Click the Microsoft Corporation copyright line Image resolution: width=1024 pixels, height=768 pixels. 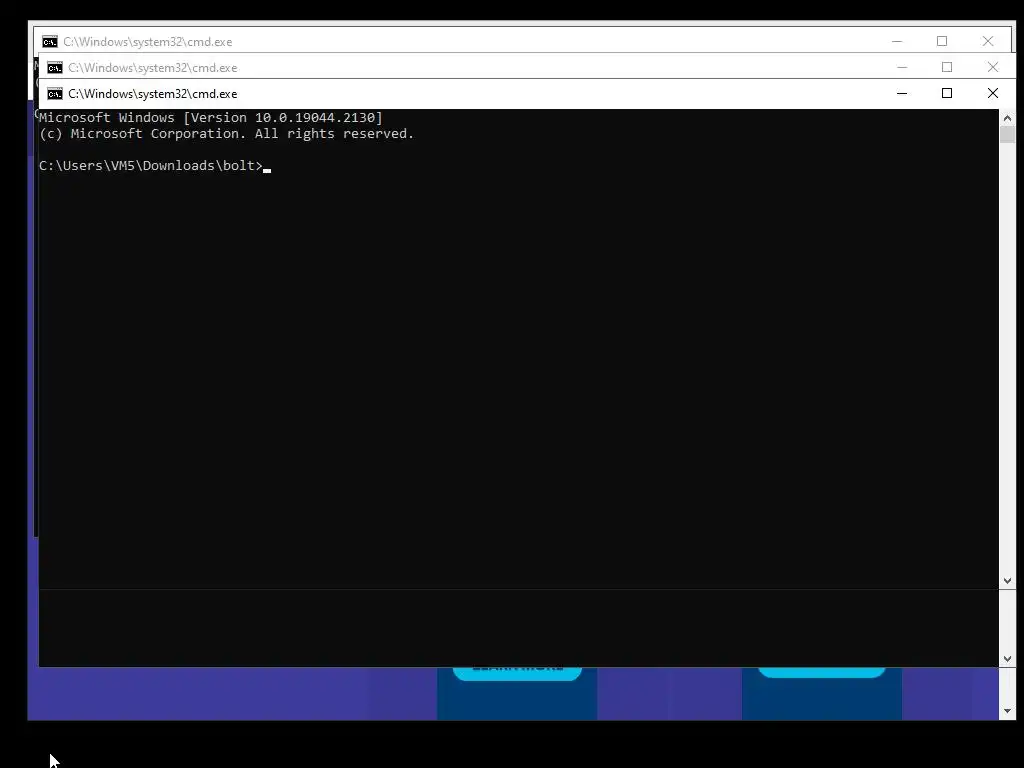[x=226, y=134]
